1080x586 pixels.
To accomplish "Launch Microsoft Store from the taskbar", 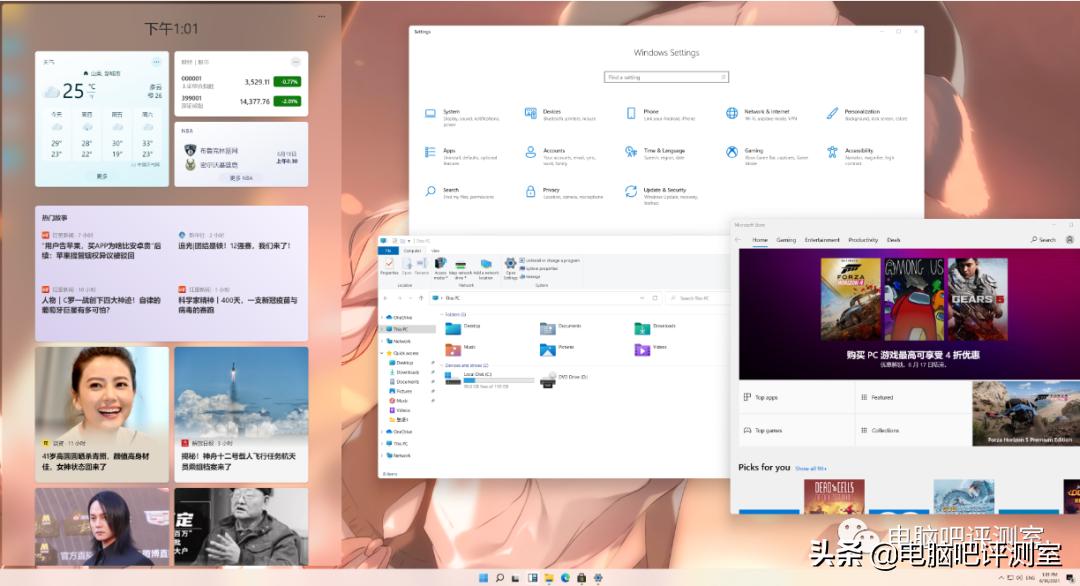I will click(x=582, y=578).
